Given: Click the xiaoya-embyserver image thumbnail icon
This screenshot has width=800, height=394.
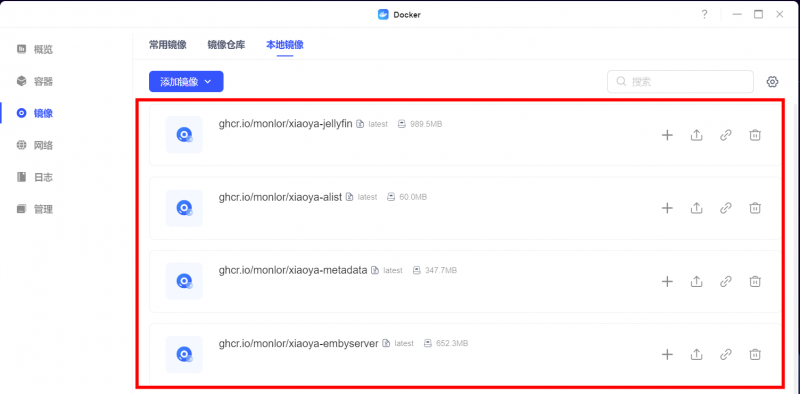Looking at the screenshot, I should click(184, 354).
